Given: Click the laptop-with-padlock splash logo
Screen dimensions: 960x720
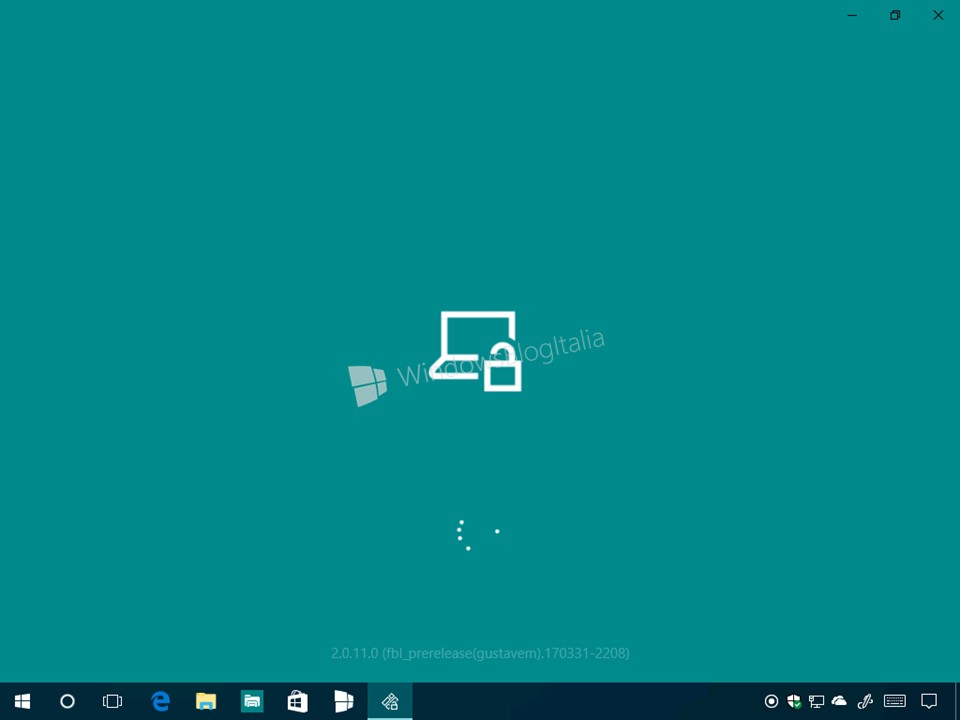Looking at the screenshot, I should pos(476,351).
